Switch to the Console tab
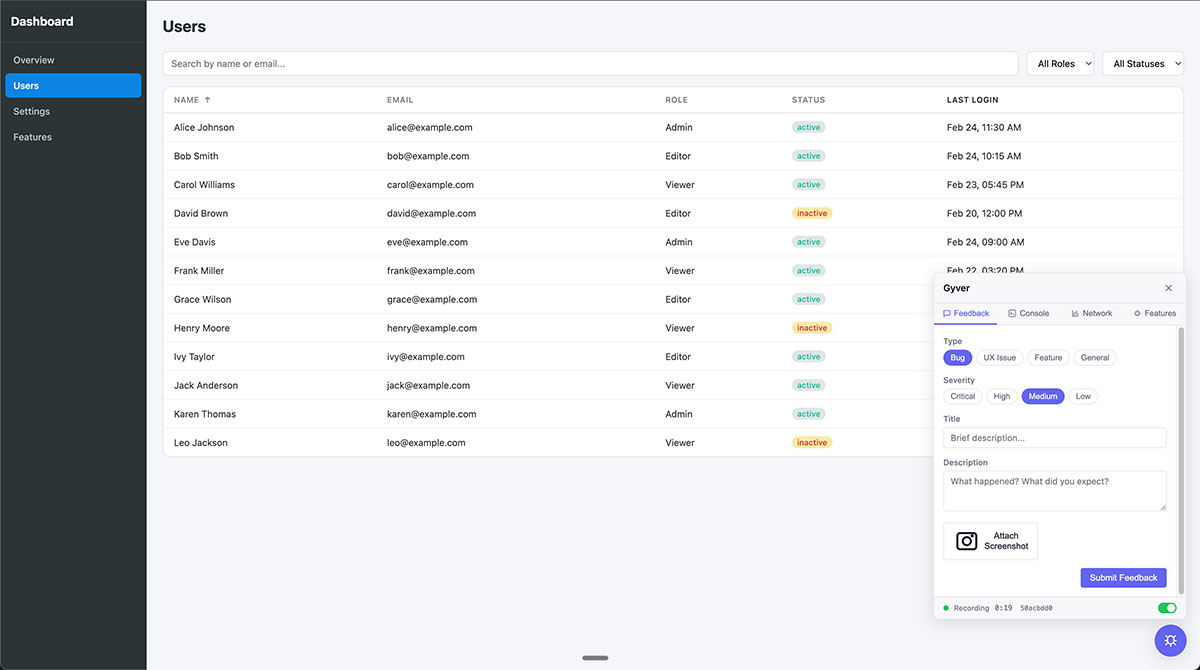Image resolution: width=1200 pixels, height=670 pixels. tap(1030, 313)
